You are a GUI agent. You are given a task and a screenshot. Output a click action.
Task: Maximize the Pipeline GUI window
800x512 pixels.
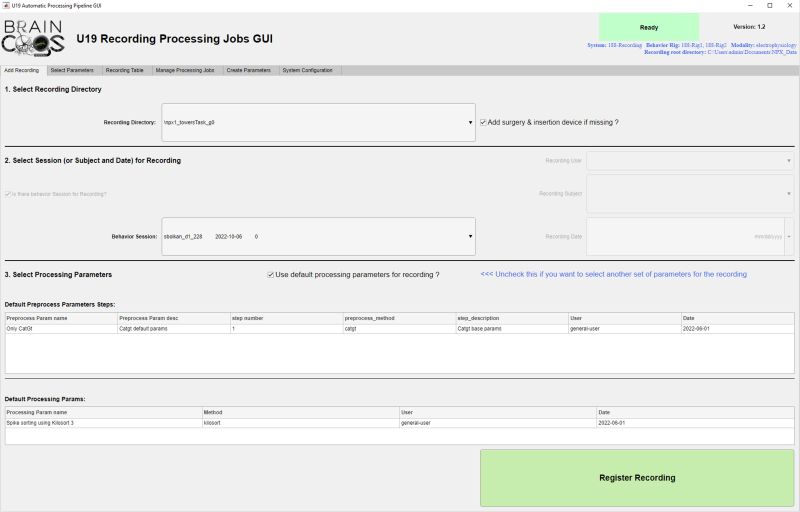pyautogui.click(x=769, y=6)
